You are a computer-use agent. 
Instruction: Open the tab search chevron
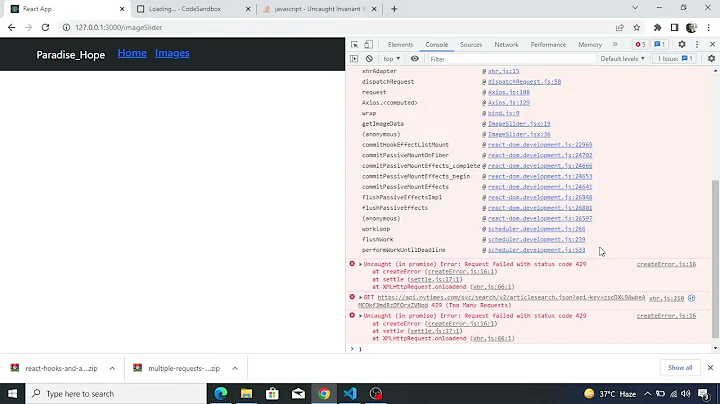[635, 8]
